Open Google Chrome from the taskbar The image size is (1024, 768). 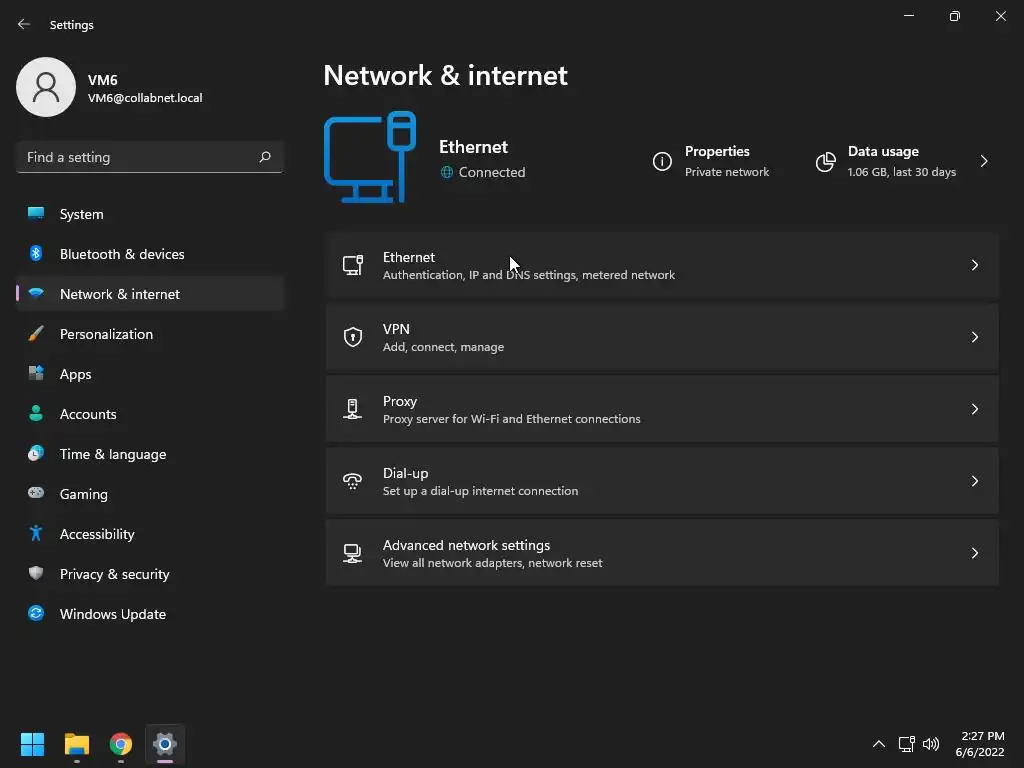coord(121,744)
